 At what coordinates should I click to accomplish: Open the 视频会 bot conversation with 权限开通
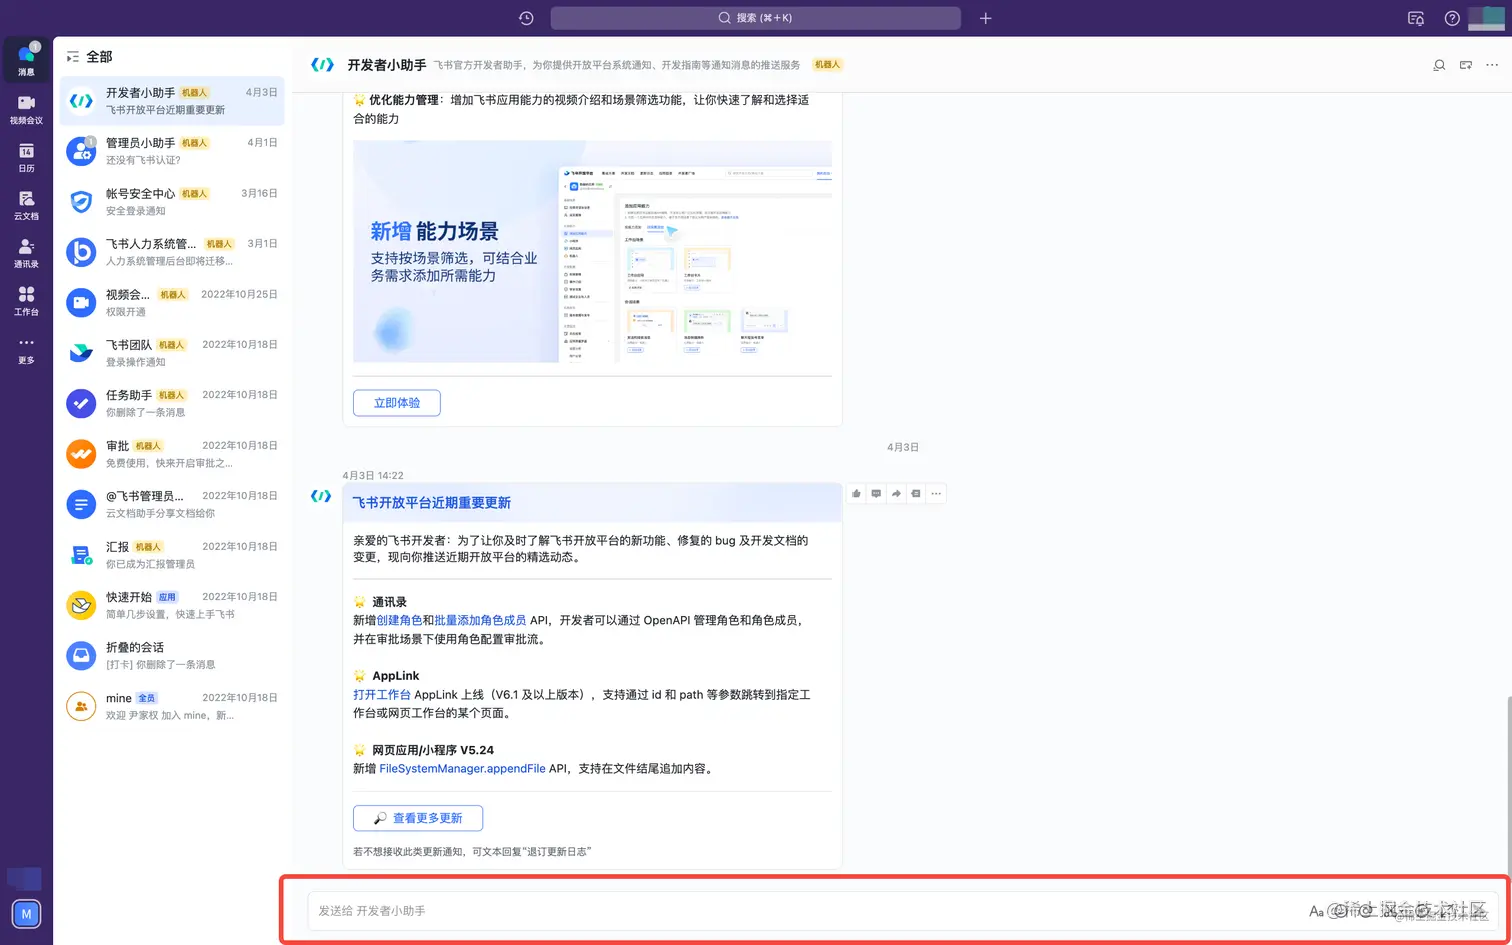[172, 302]
